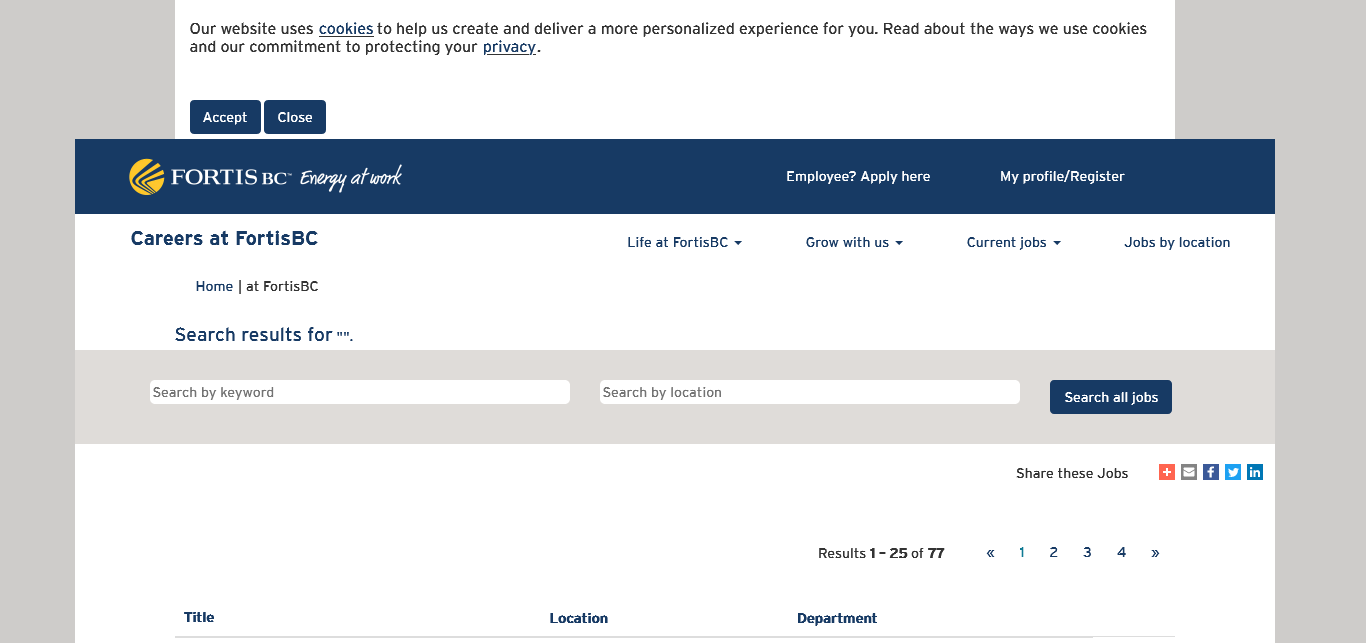This screenshot has height=643, width=1366.
Task: Expand the Life at FortisBC menu
Action: (x=684, y=243)
